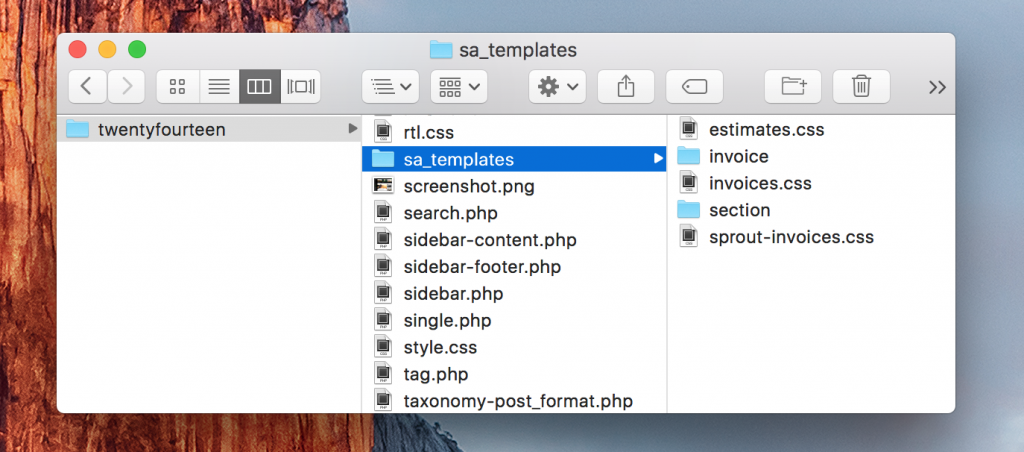The width and height of the screenshot is (1024, 452).
Task: Click the screenshot.png thumbnail icon
Action: [383, 186]
